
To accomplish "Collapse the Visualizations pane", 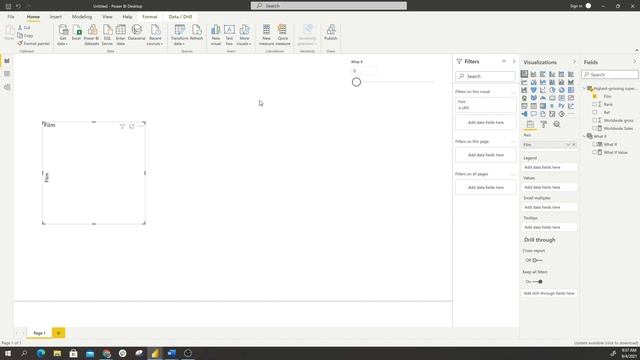I will coord(574,62).
